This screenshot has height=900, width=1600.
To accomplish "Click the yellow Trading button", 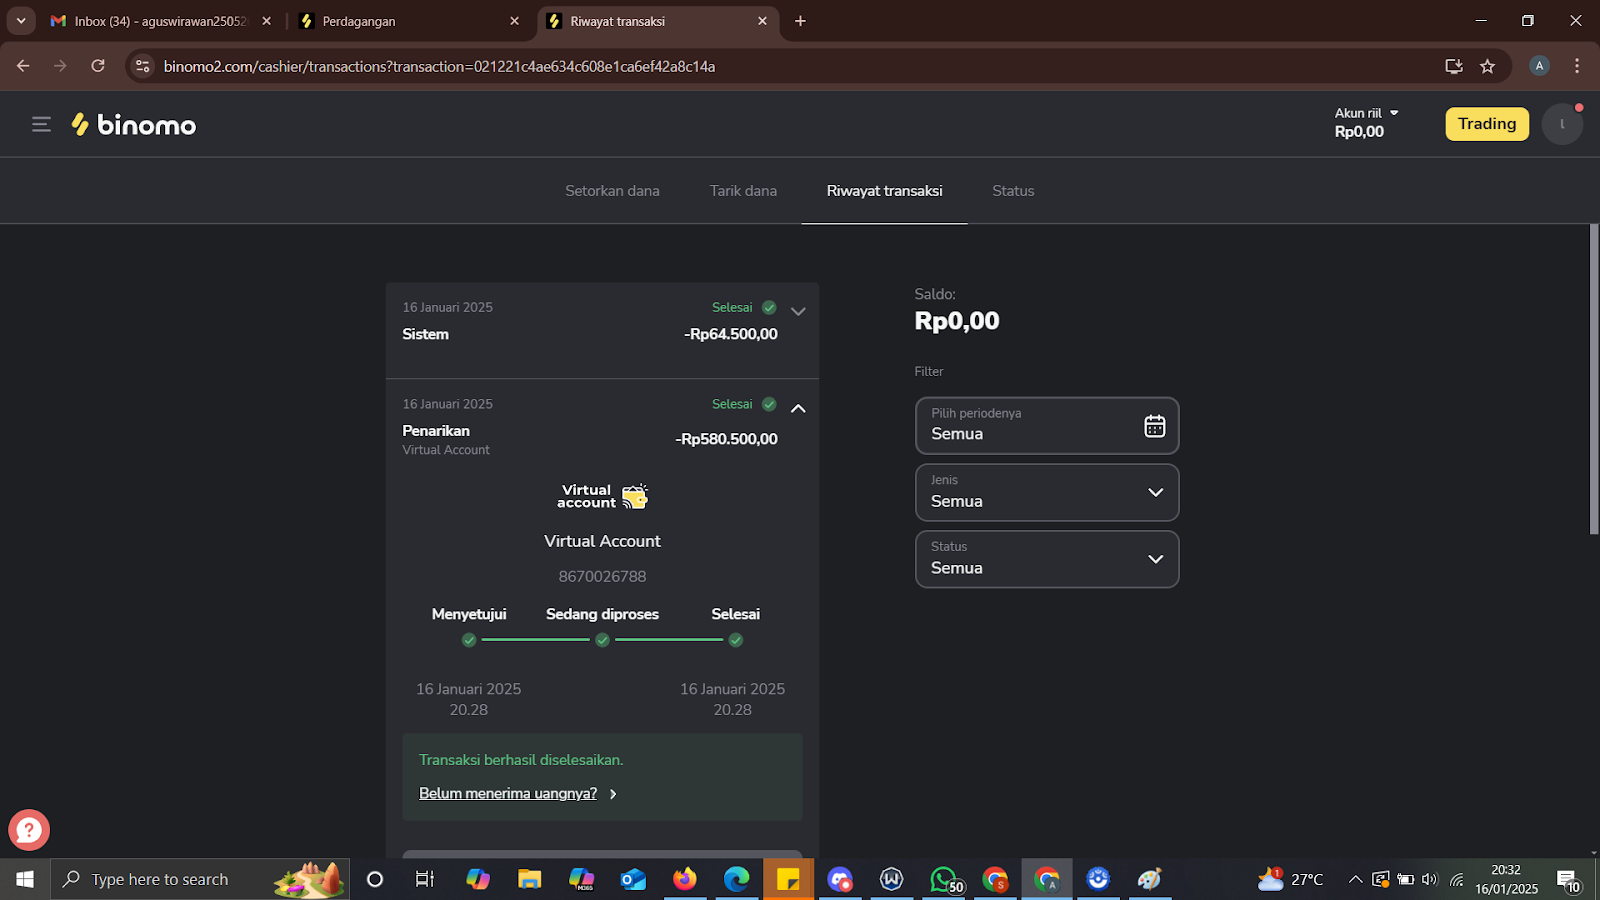I will pyautogui.click(x=1486, y=124).
